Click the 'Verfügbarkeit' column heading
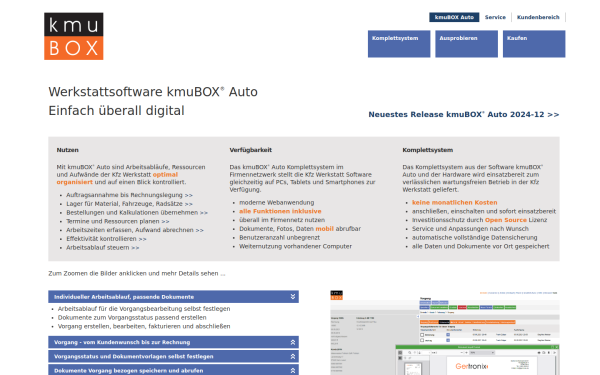Screen dimensions: 600x375 251,150
